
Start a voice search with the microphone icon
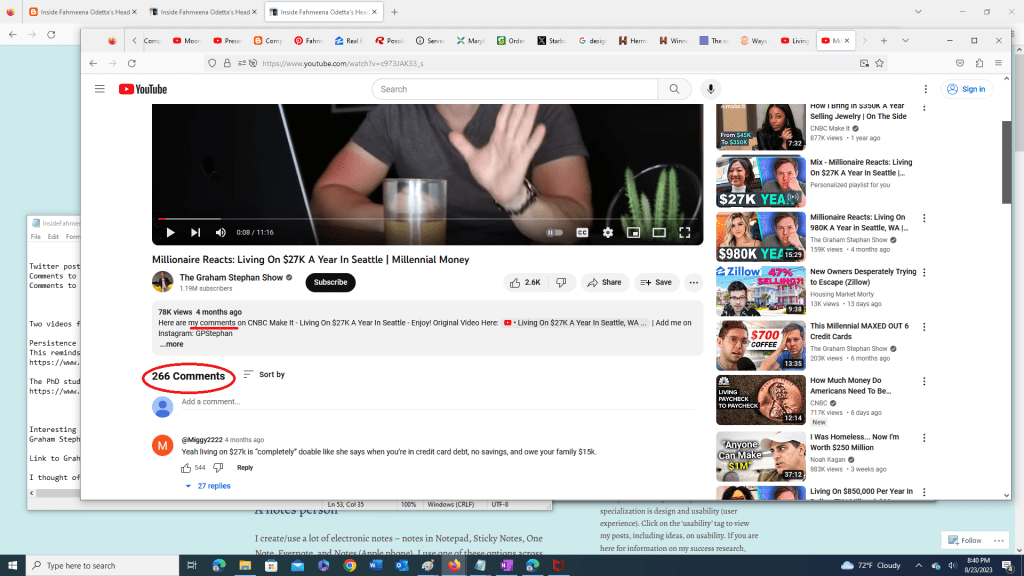710,88
